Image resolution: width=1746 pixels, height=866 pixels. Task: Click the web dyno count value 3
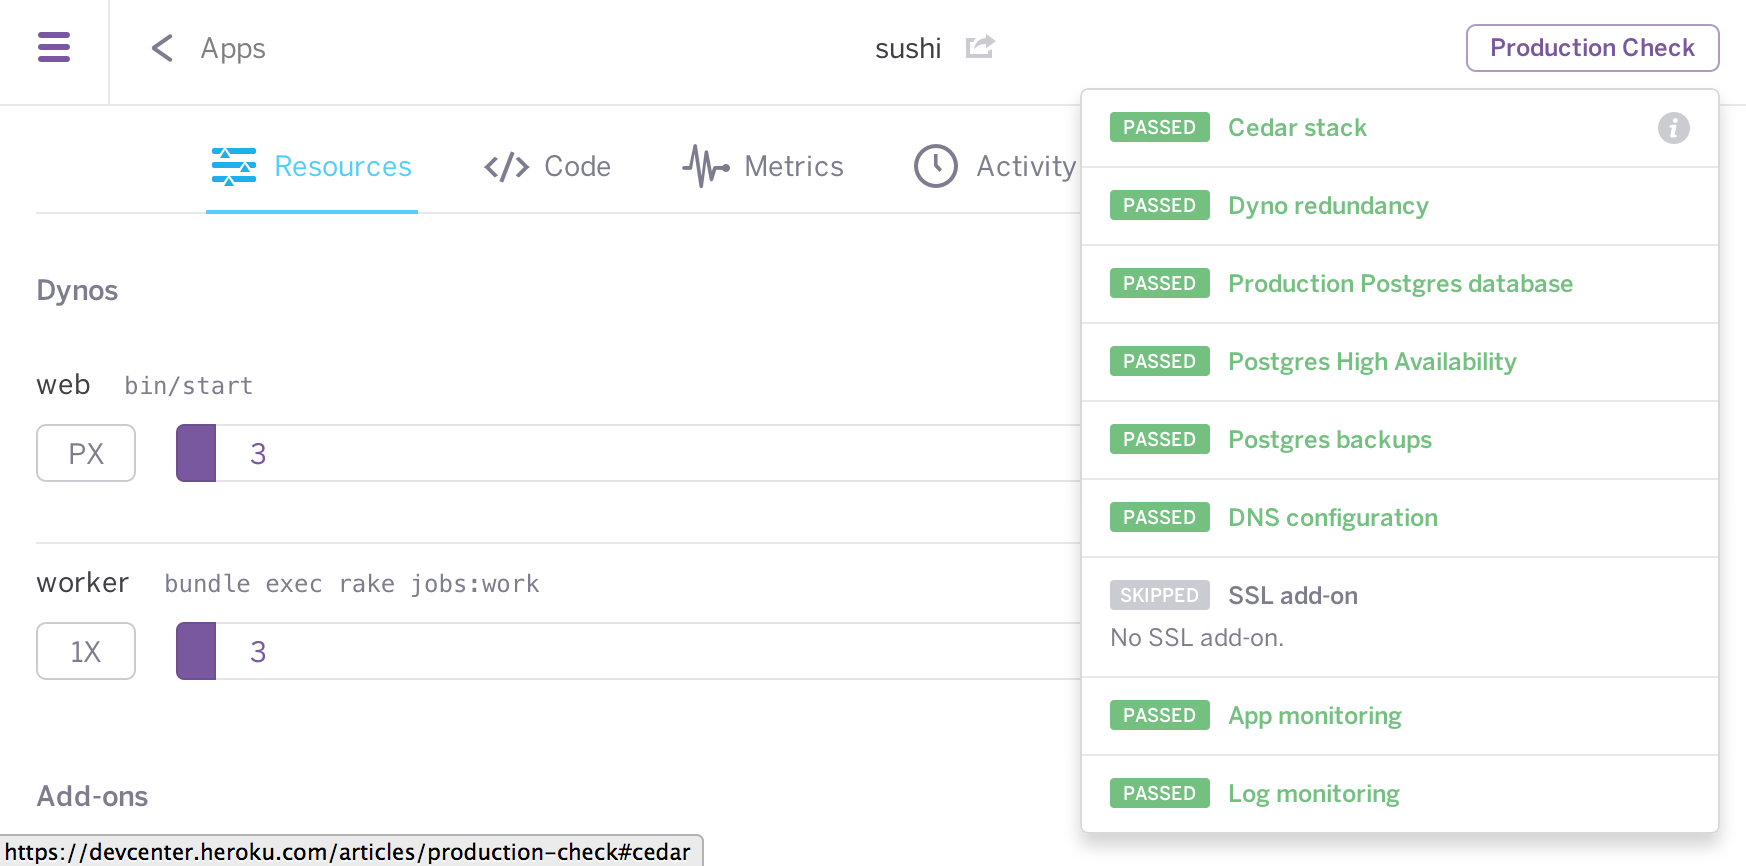point(258,454)
